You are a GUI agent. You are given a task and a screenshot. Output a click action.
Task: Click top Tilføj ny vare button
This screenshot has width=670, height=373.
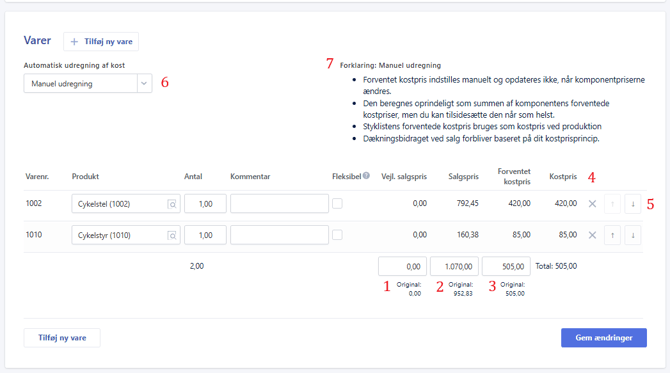coord(101,41)
